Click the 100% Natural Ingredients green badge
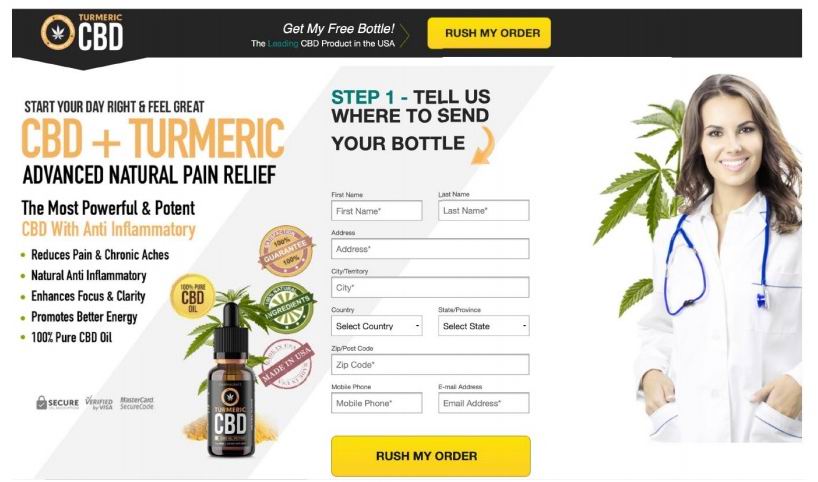 [287, 307]
